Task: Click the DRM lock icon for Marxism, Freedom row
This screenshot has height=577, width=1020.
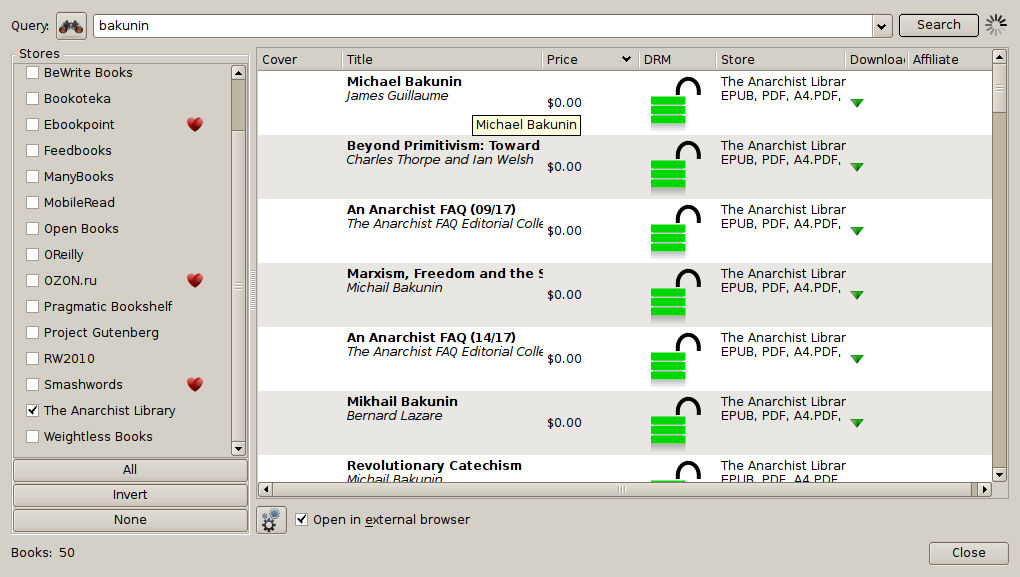Action: coord(675,293)
